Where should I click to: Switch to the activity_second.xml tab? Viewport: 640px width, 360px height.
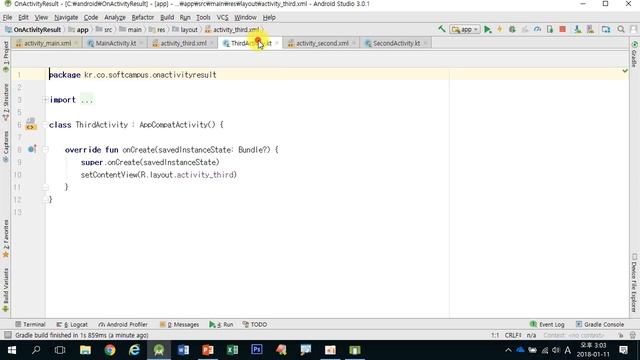tap(322, 43)
